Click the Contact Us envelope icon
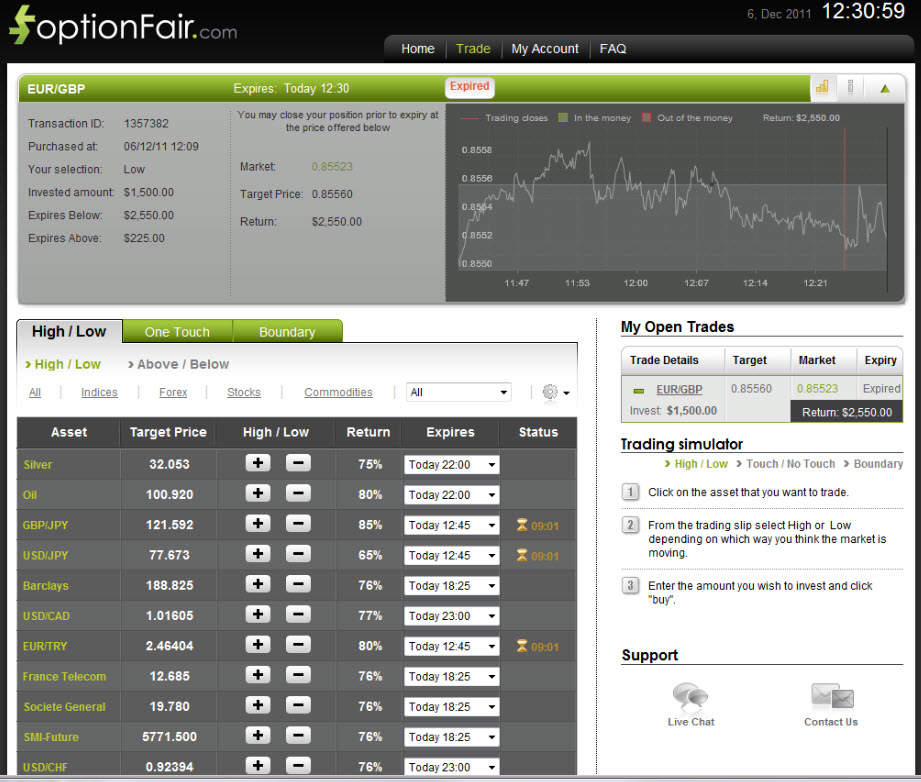921x782 pixels. point(831,696)
